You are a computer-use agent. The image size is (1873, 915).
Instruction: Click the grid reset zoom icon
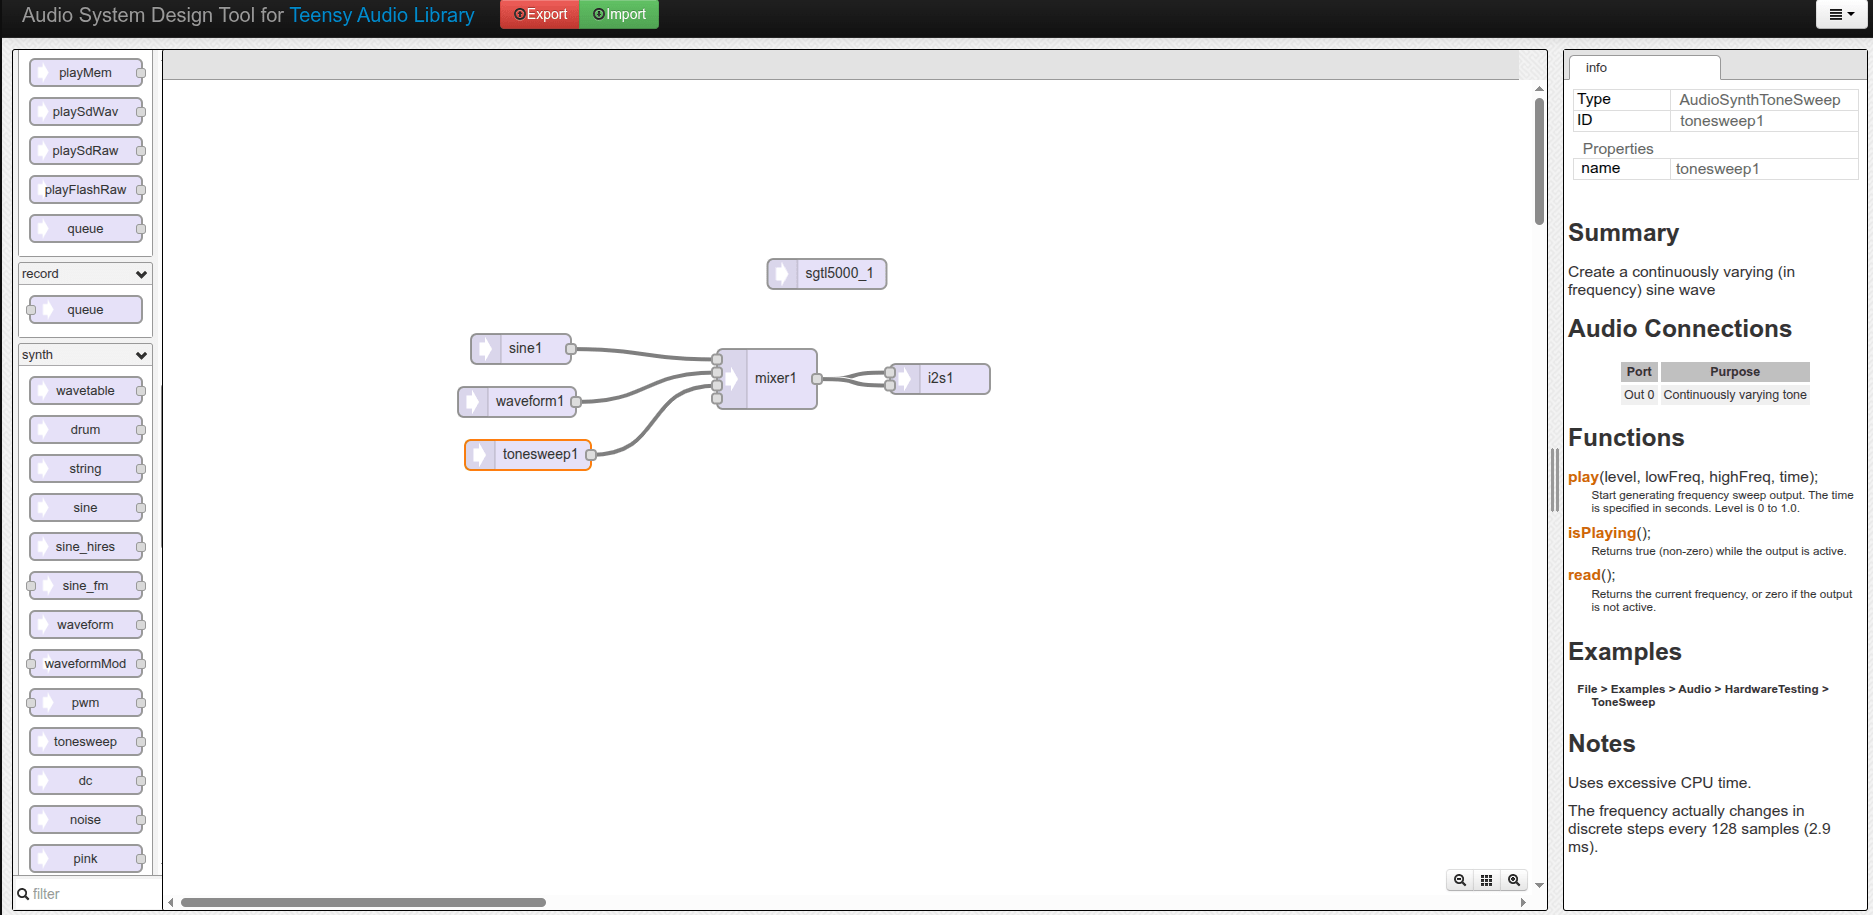pos(1487,880)
